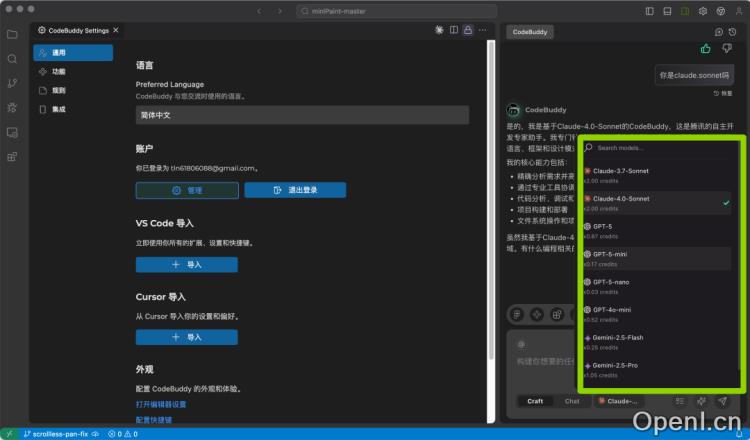Open the Claude model selector dropdown
Image resolution: width=750 pixels, height=440 pixels.
click(618, 401)
